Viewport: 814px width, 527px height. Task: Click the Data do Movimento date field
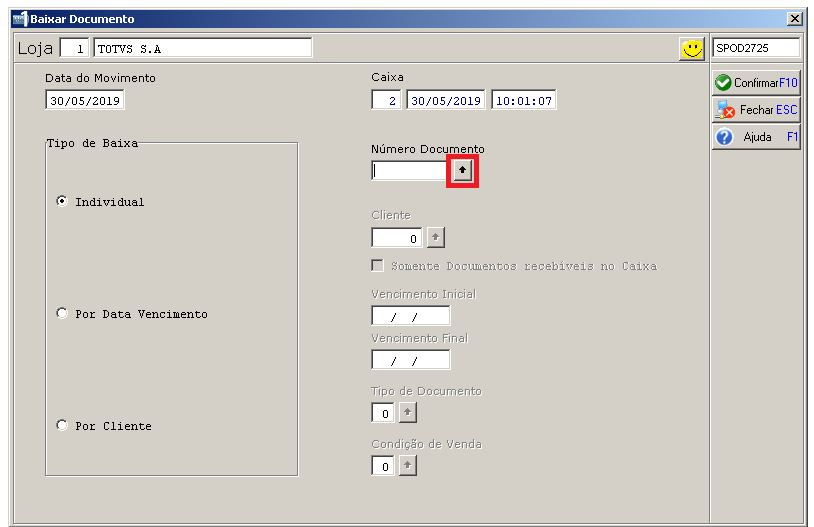click(x=85, y=100)
